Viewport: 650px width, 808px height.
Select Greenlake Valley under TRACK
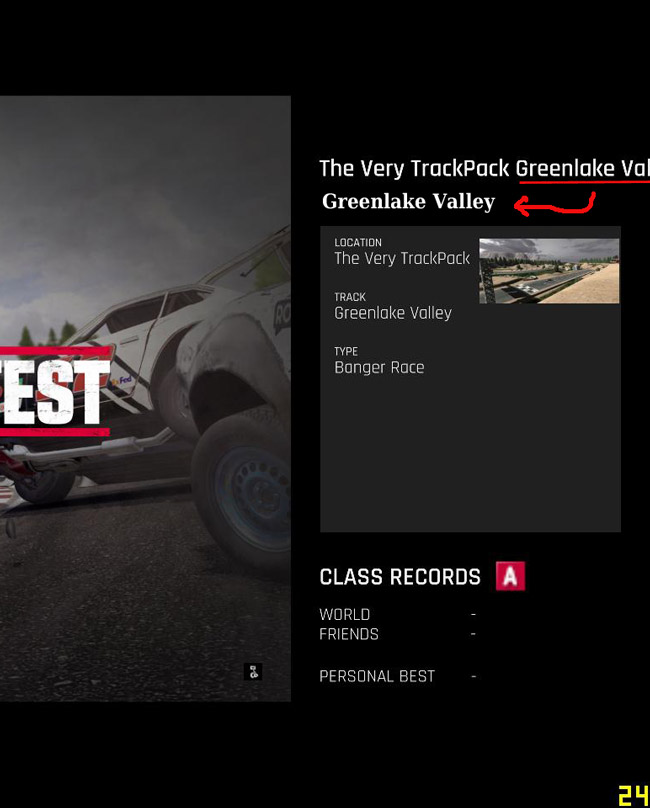point(393,313)
